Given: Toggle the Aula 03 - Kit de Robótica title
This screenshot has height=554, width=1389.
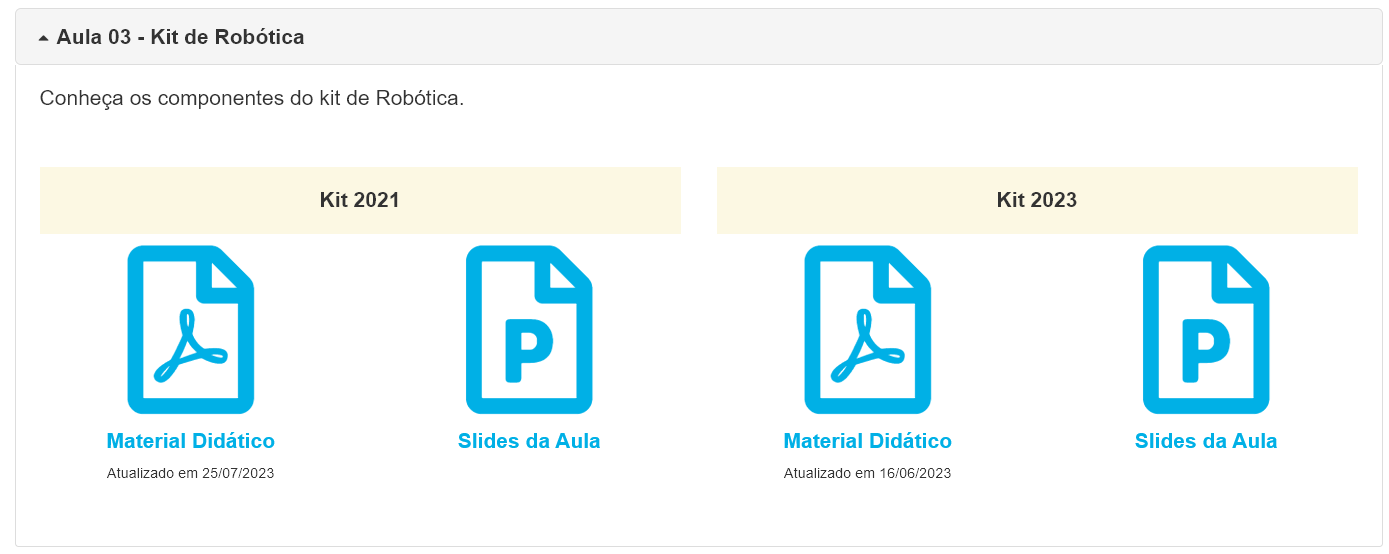Looking at the screenshot, I should click(180, 37).
